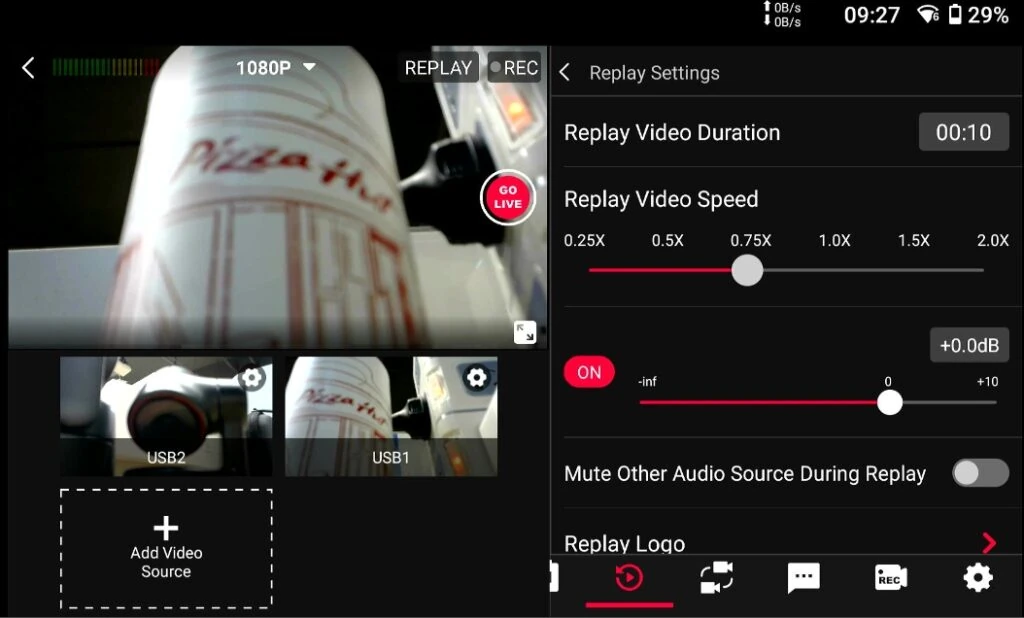The height and width of the screenshot is (618, 1024).
Task: Edit the +0.0dB gain value
Action: (970, 345)
